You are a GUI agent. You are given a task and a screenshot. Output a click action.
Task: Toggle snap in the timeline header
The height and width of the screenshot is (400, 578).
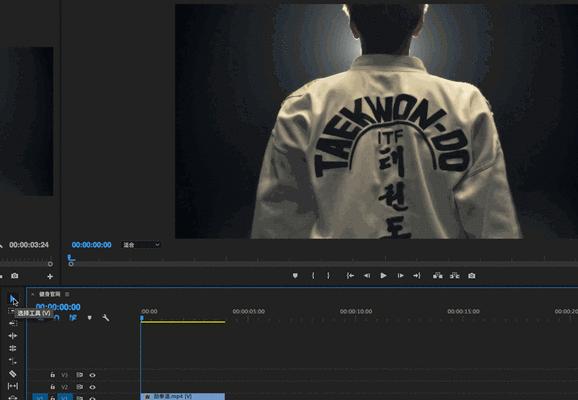(x=57, y=317)
